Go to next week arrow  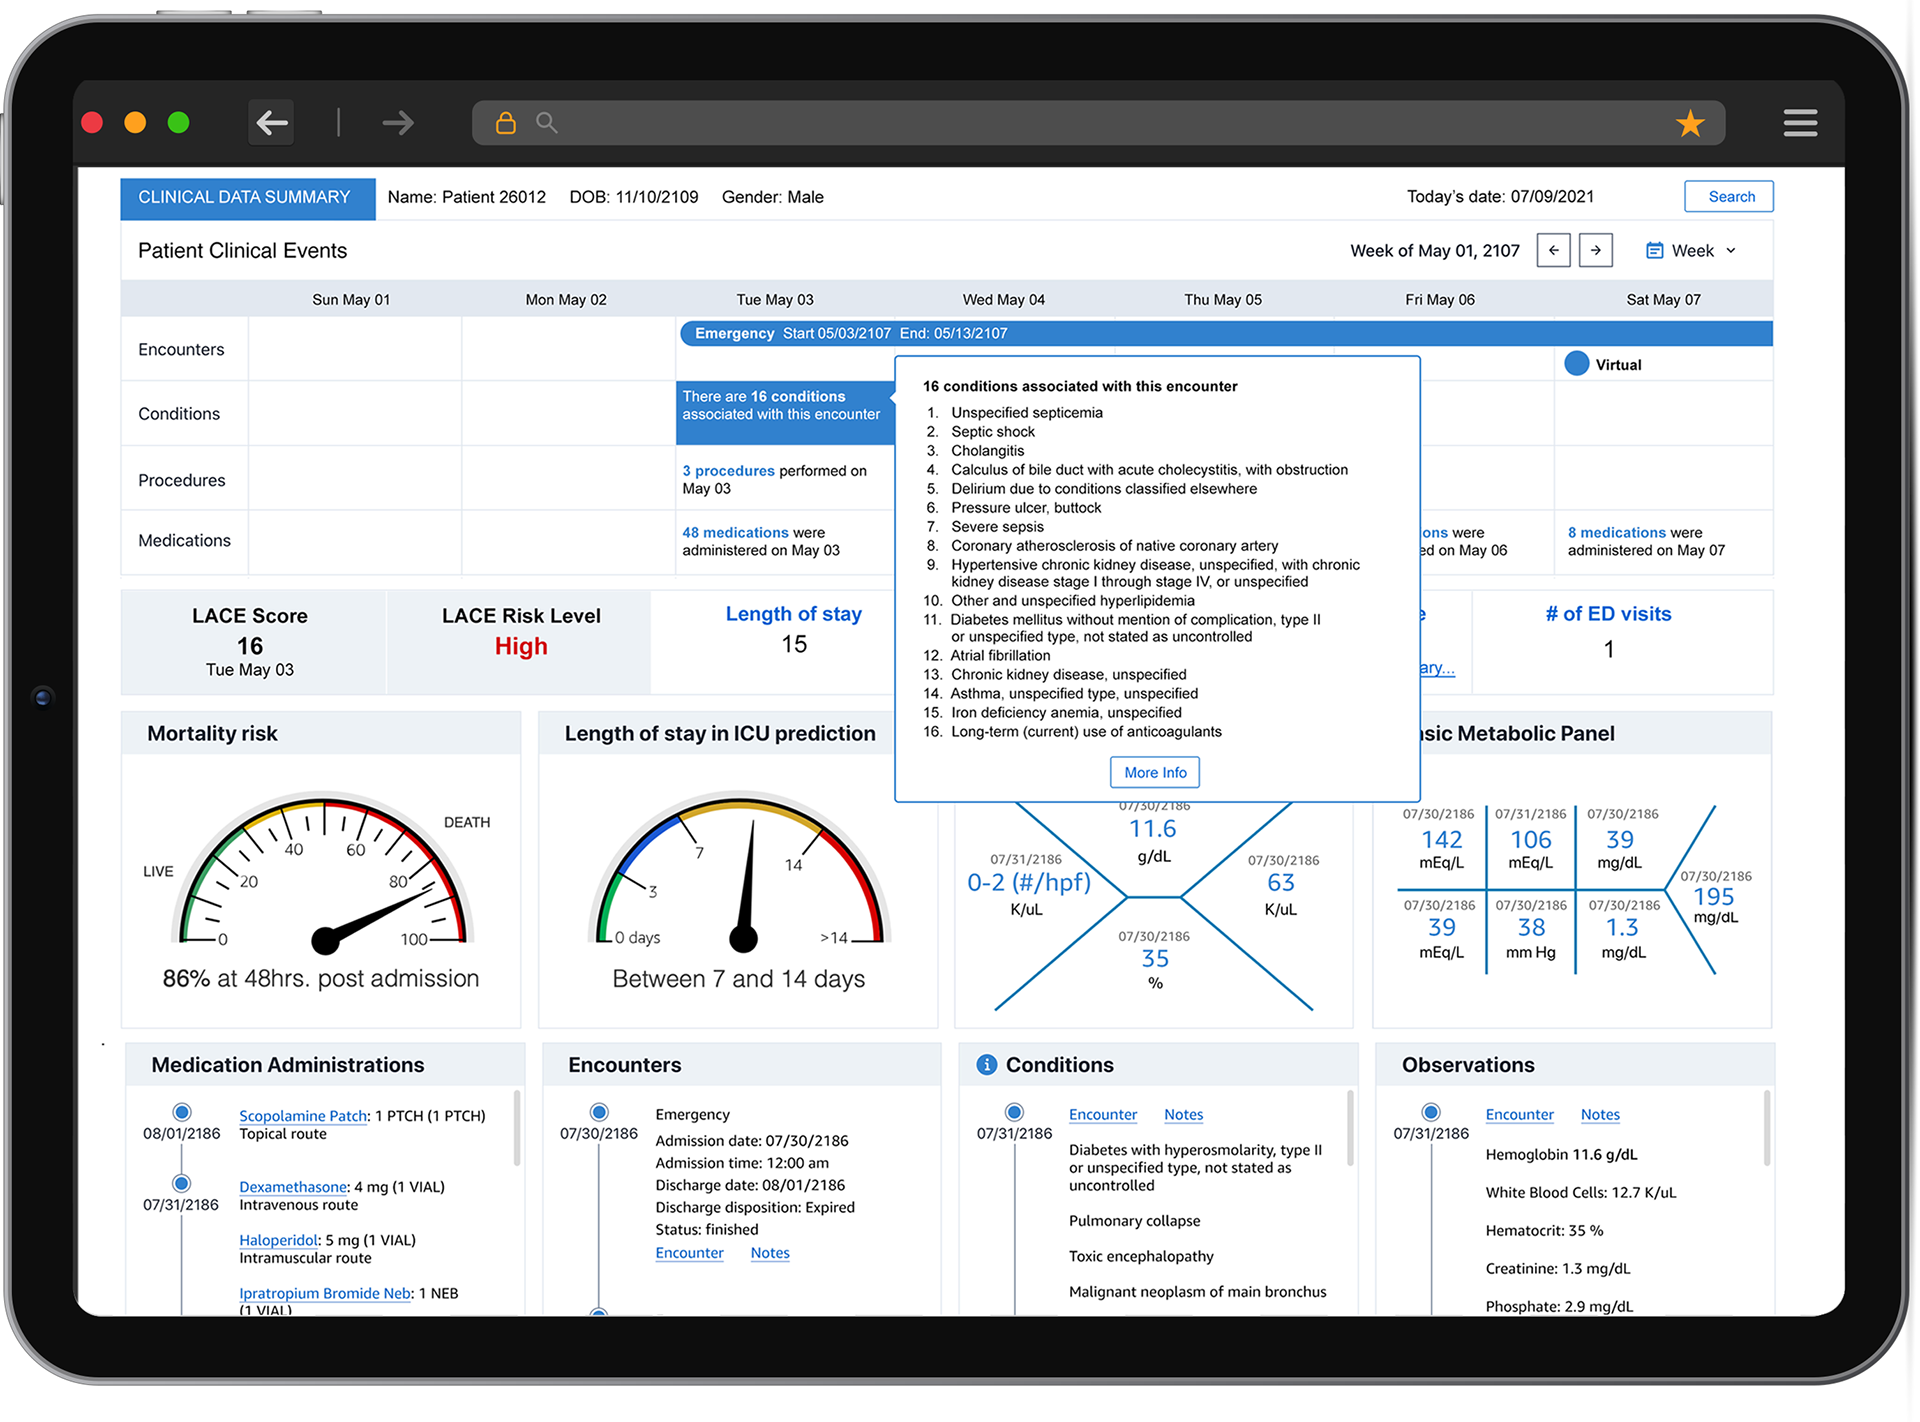1596,250
